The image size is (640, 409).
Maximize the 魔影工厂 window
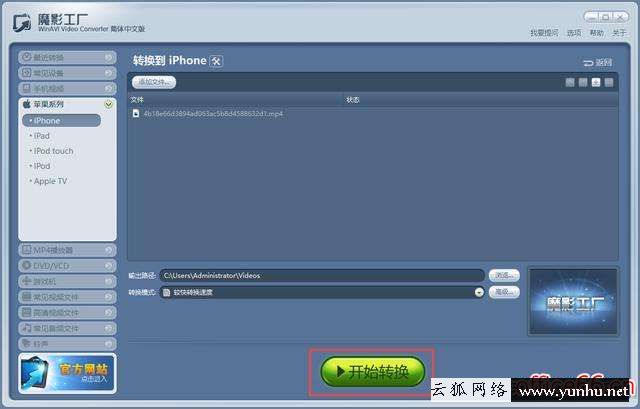(x=606, y=17)
